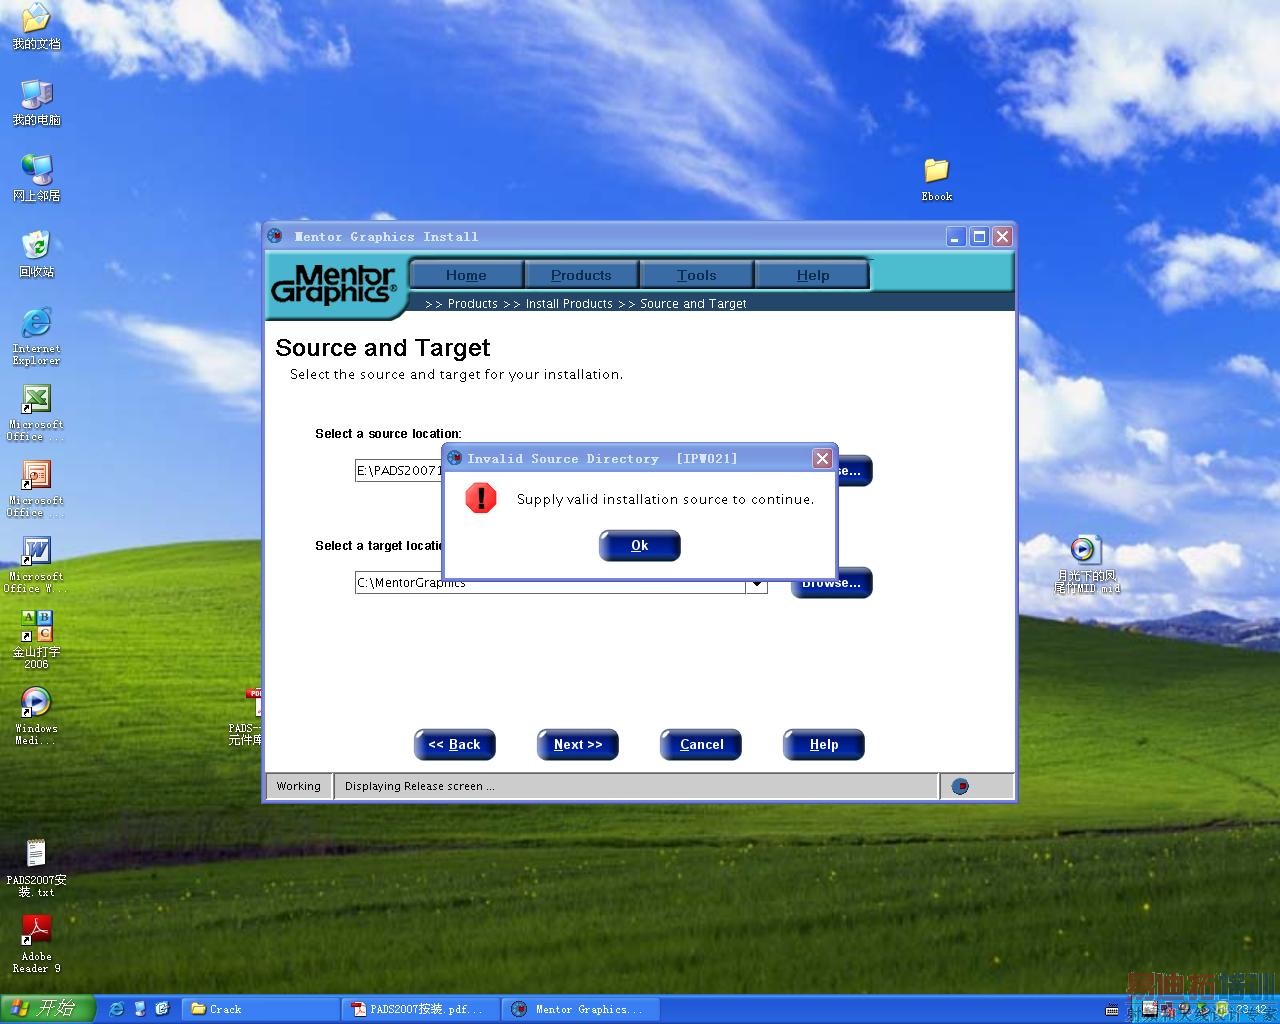Select the Microsoft Office Word shortcut
The height and width of the screenshot is (1024, 1280).
pyautogui.click(x=36, y=565)
